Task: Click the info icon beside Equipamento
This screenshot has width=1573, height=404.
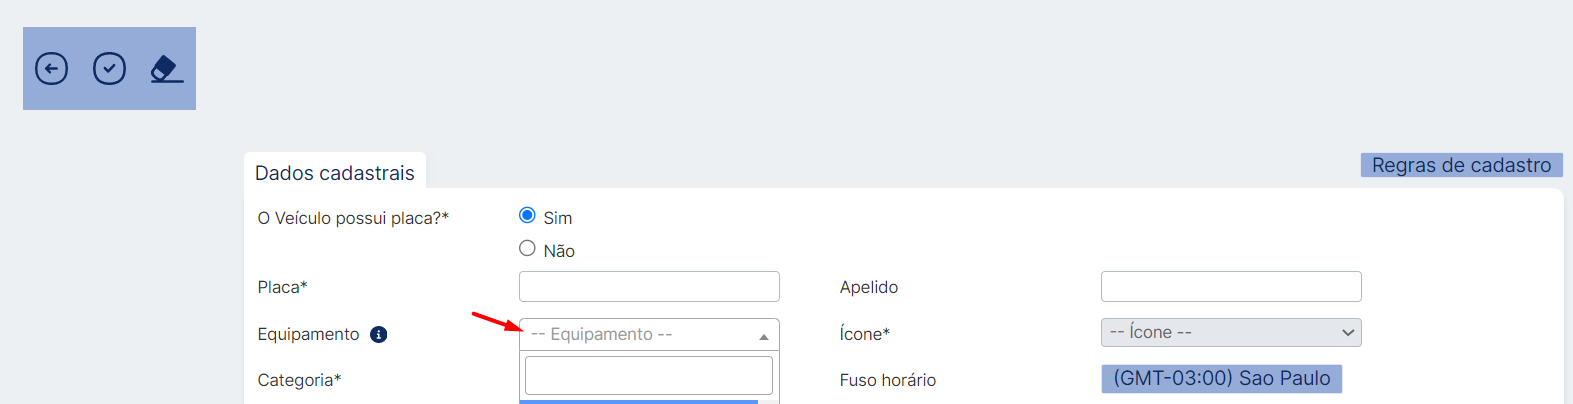Action: click(378, 335)
